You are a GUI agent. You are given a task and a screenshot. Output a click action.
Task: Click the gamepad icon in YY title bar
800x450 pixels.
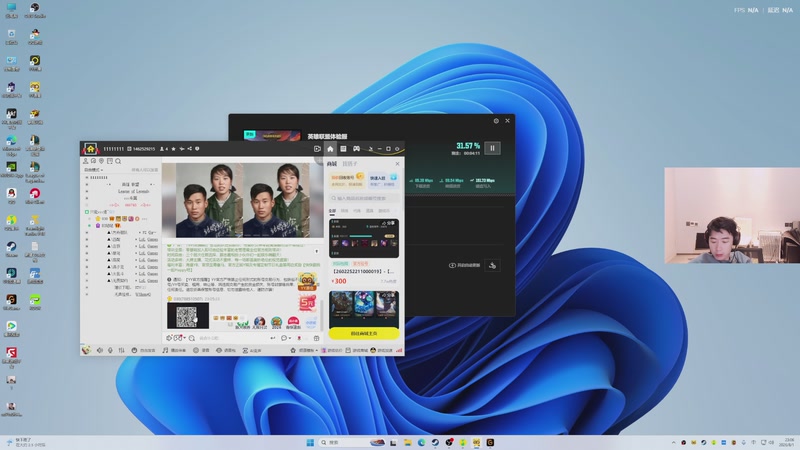pyautogui.click(x=356, y=148)
